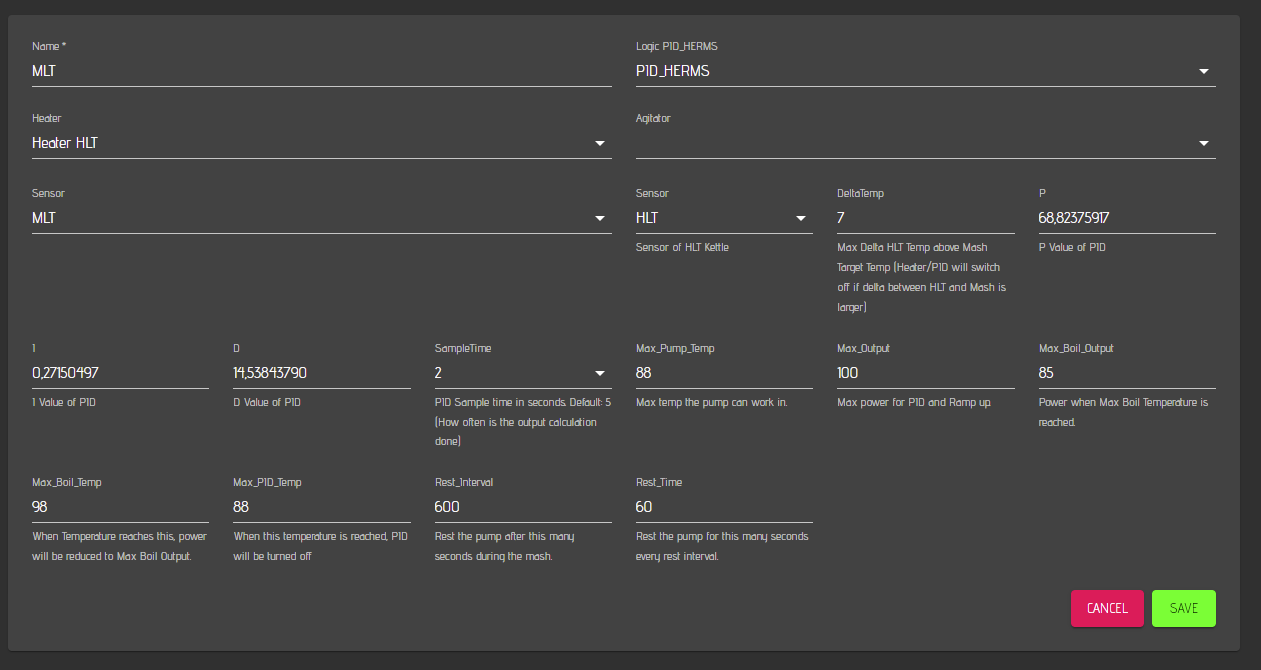Click the DeltaTemp field showing 7
Image resolution: width=1261 pixels, height=670 pixels.
tap(924, 218)
